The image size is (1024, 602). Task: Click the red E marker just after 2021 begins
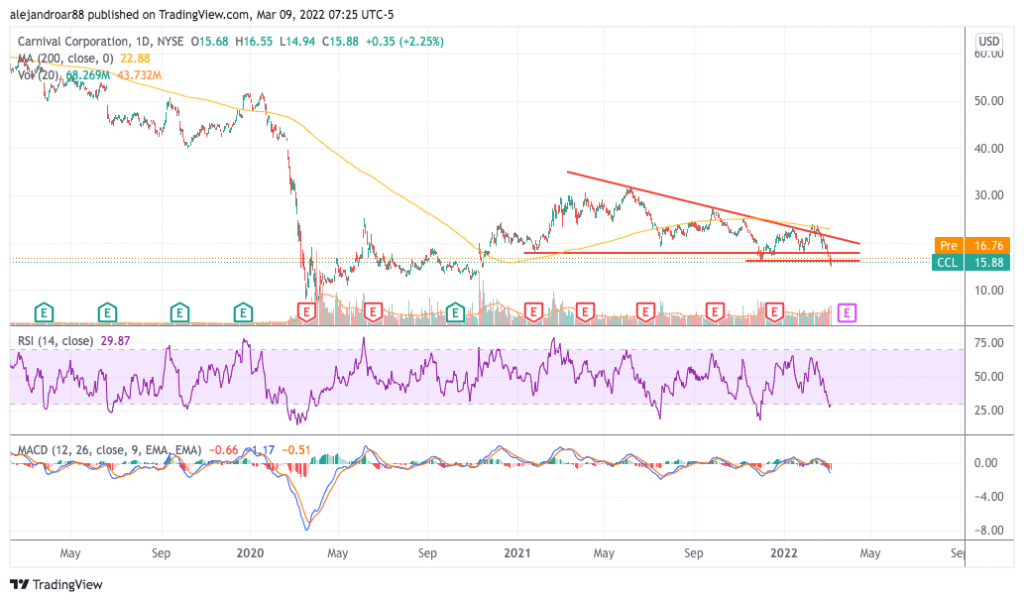tap(534, 311)
